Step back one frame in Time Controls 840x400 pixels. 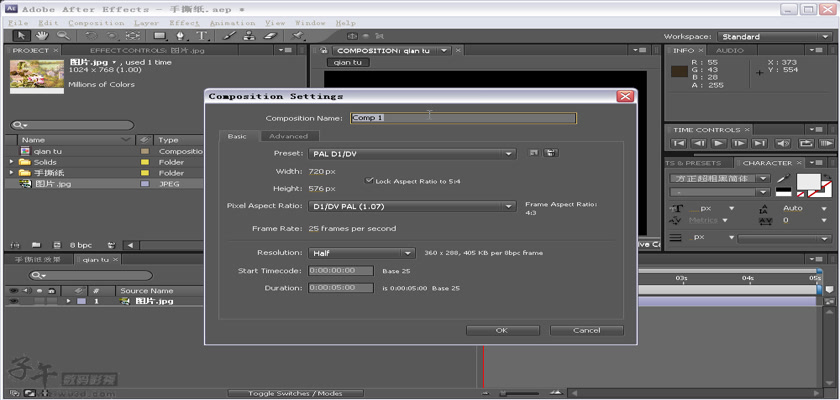698,144
